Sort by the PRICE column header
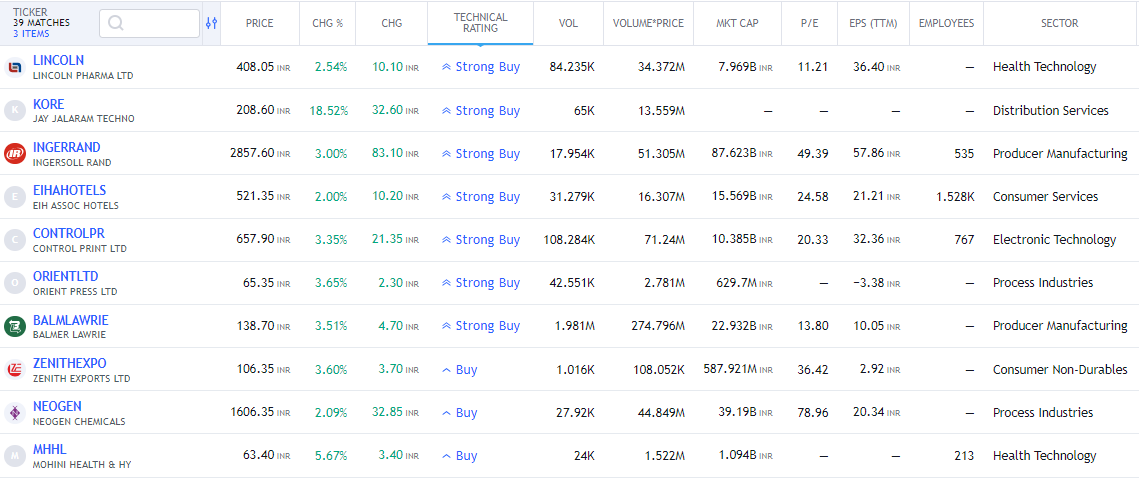1139x482 pixels. 259,23
